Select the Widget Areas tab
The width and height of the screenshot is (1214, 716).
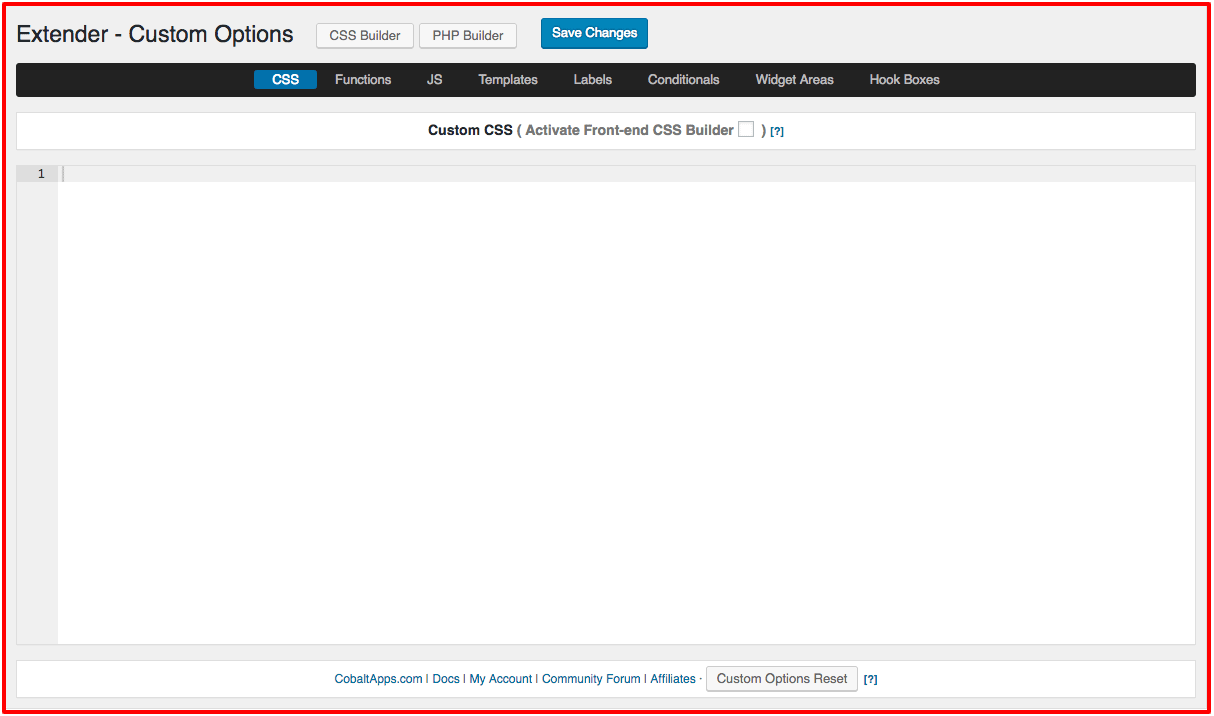click(x=794, y=80)
